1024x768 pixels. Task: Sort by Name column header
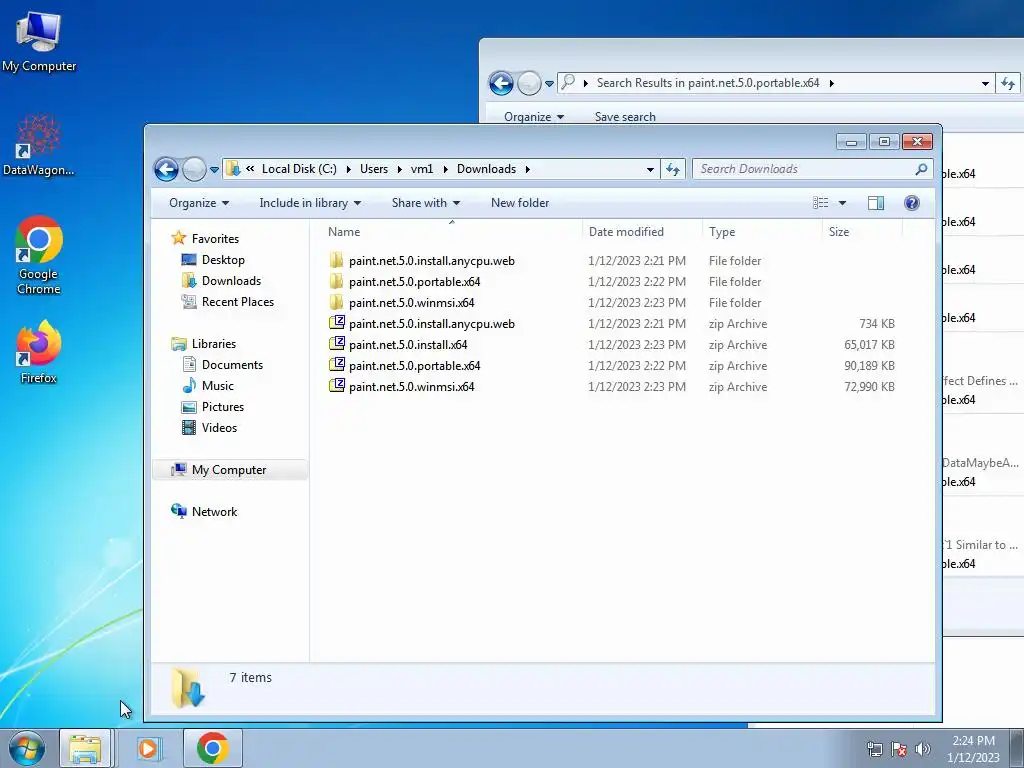451,232
